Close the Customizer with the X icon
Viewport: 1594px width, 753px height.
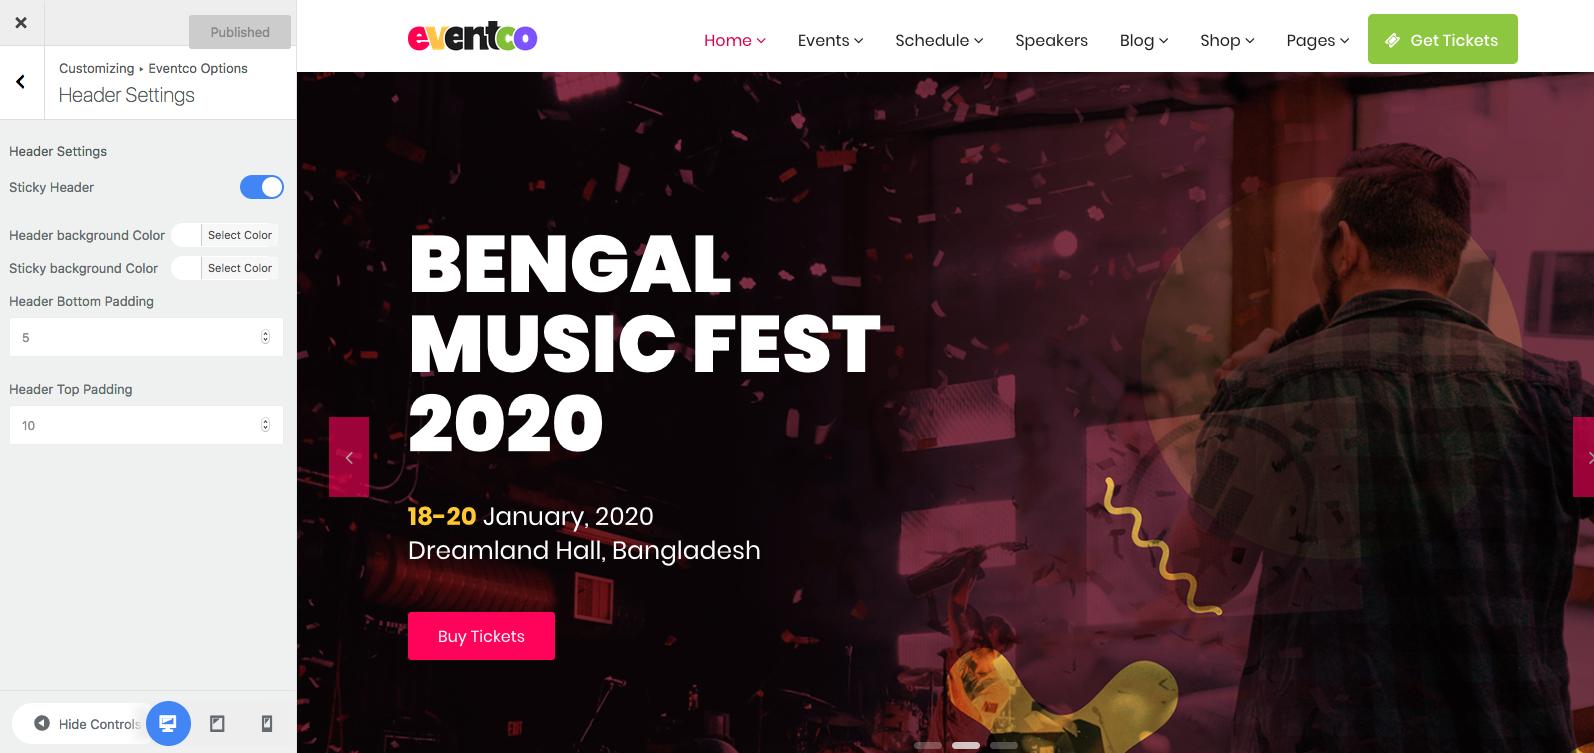point(21,22)
